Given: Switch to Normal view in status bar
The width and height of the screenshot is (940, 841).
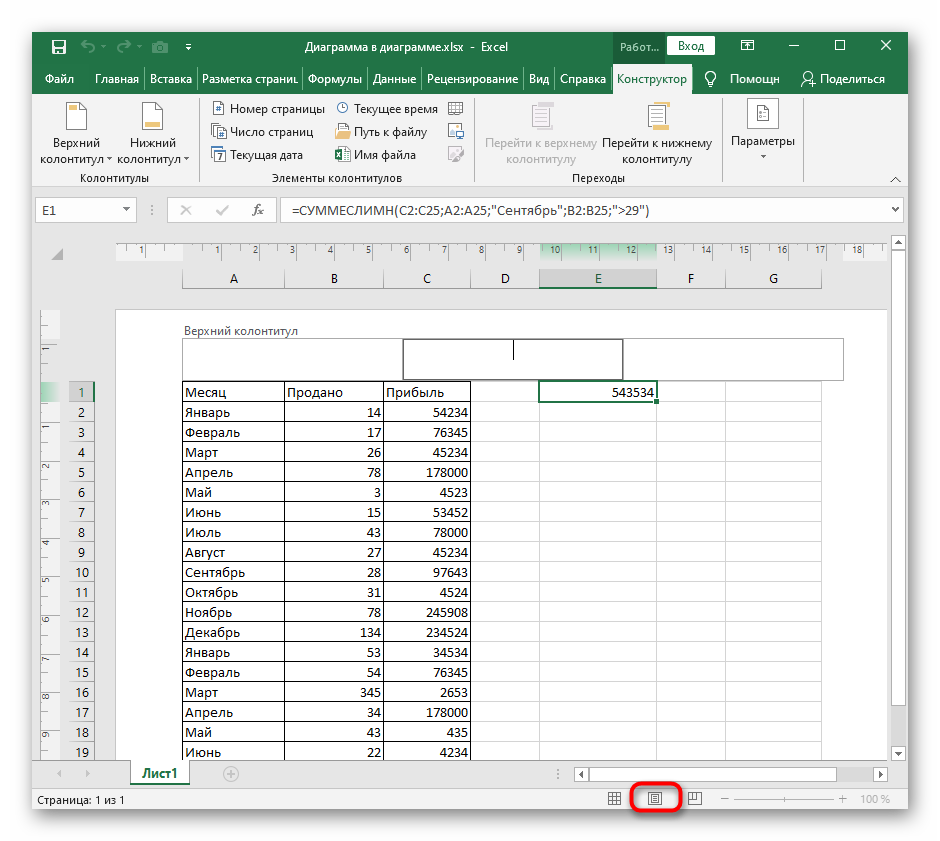Looking at the screenshot, I should point(616,799).
